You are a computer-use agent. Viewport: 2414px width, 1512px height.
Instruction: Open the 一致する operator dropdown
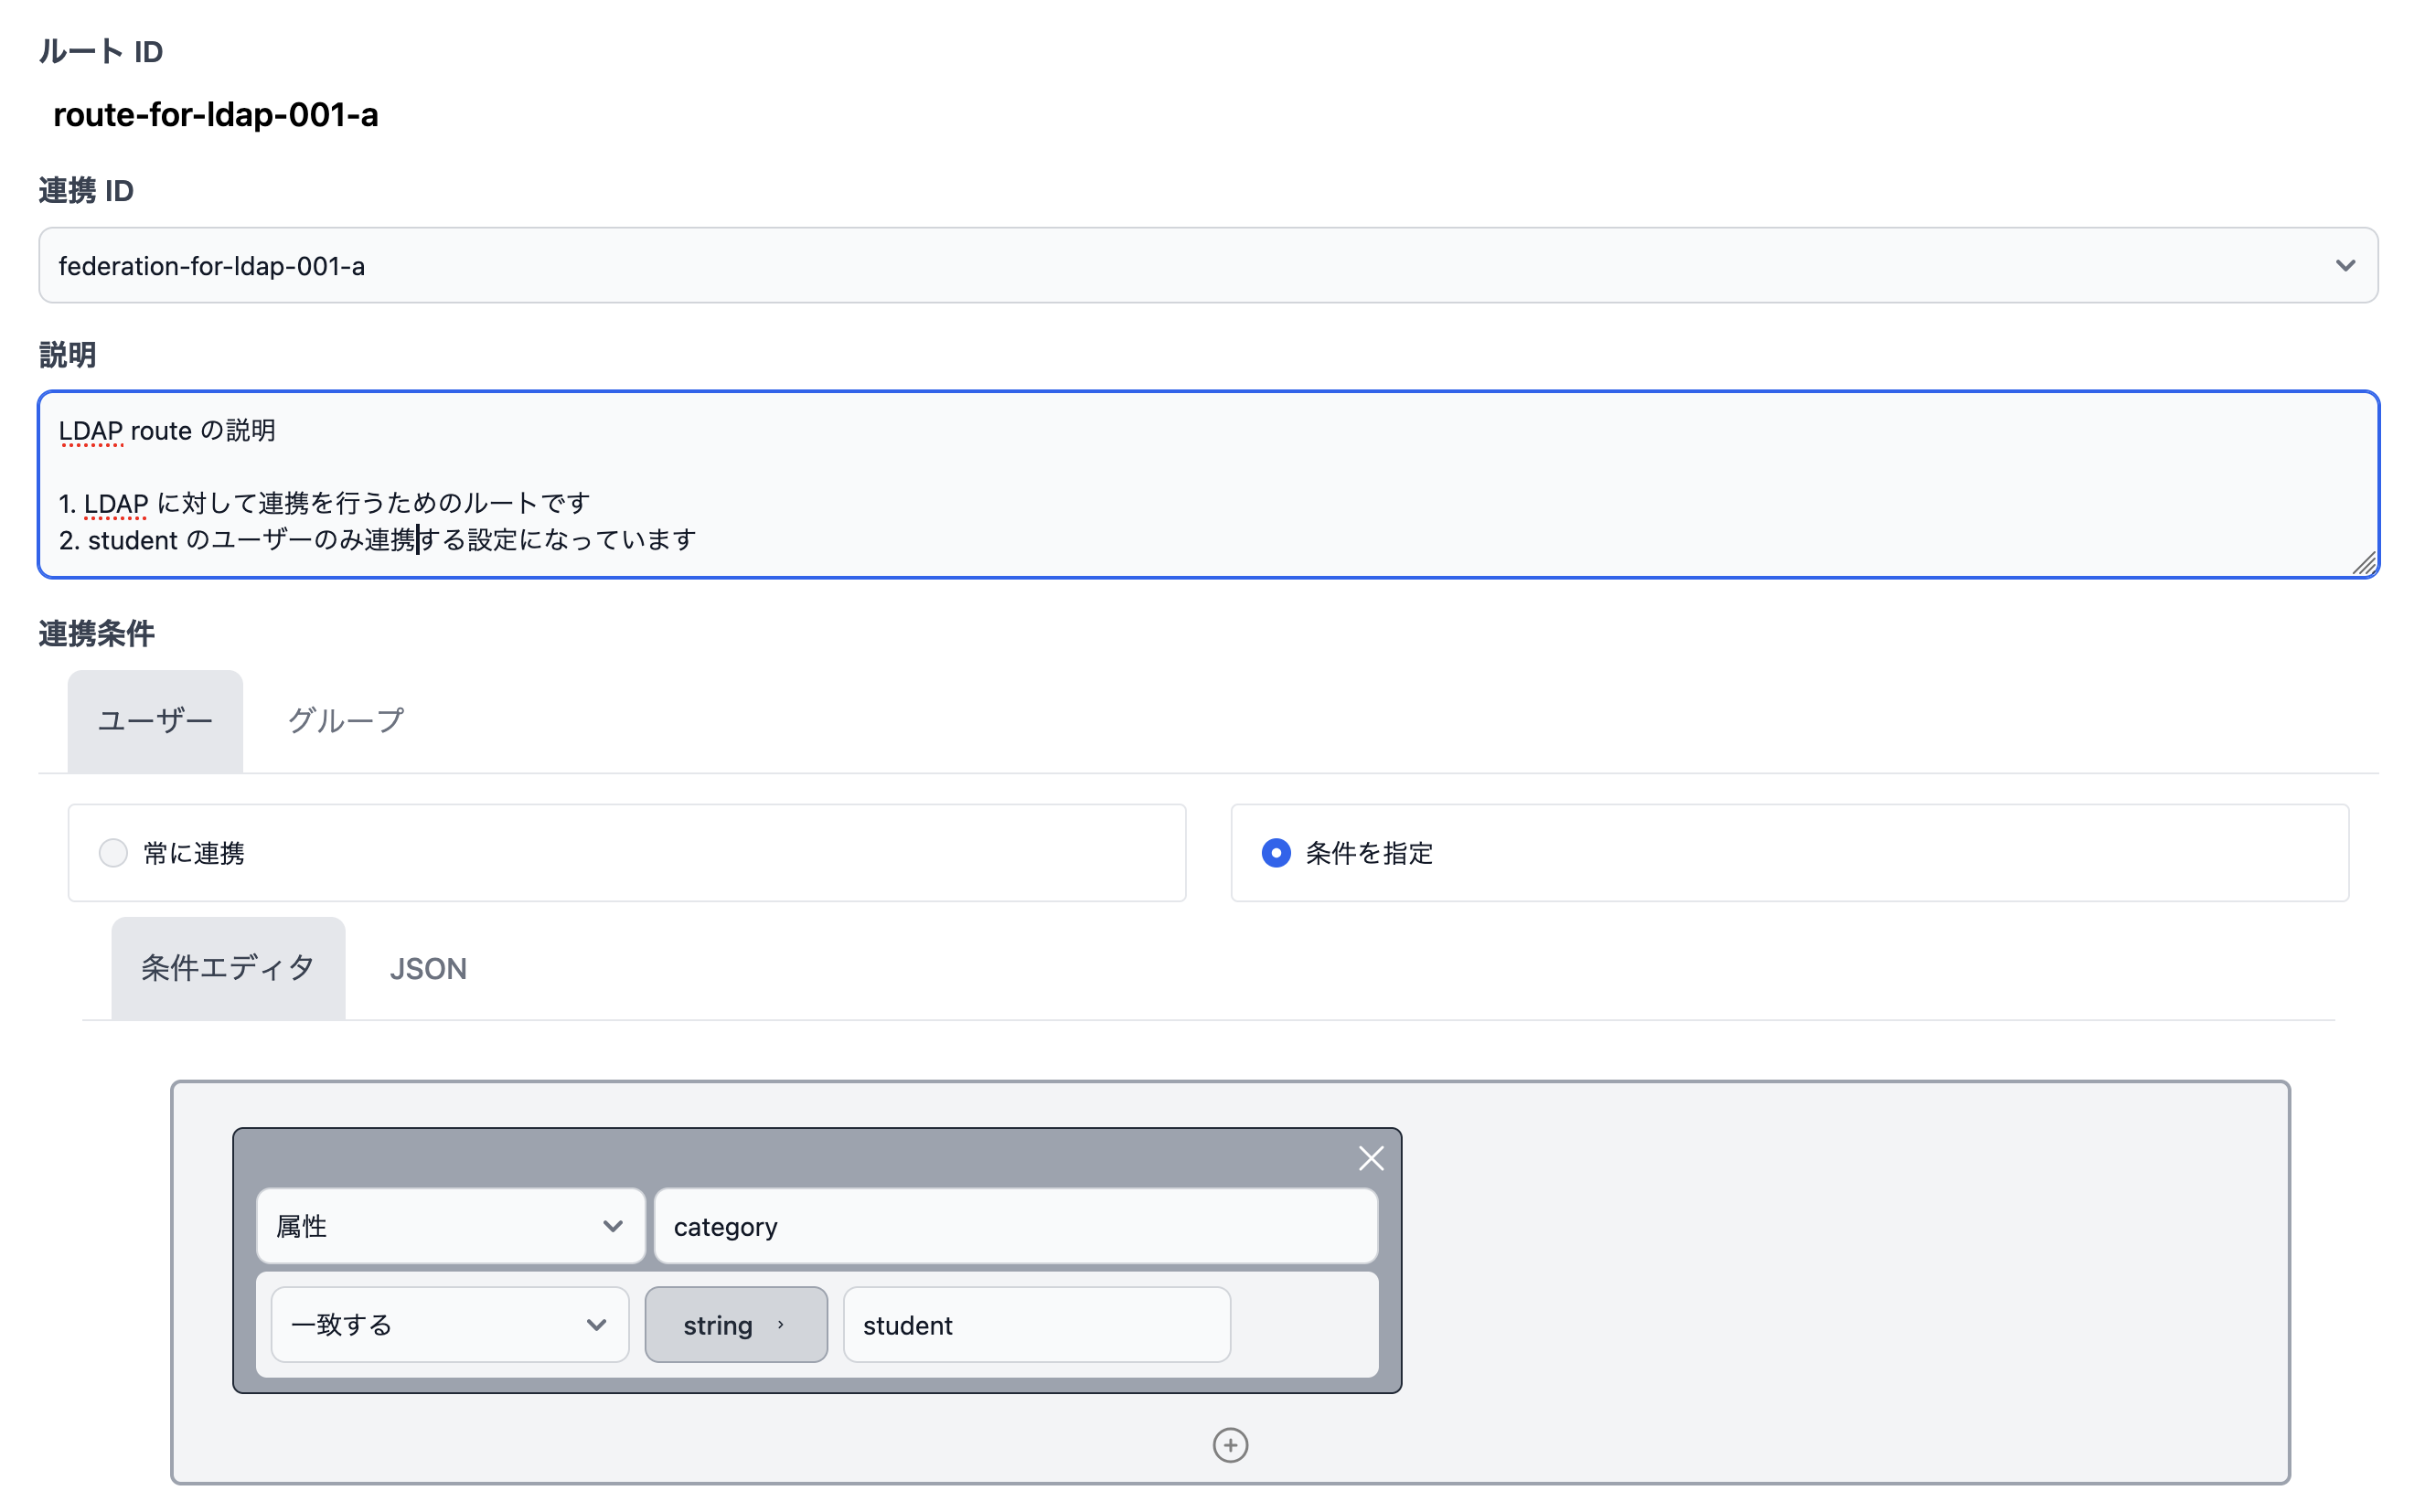[x=450, y=1325]
